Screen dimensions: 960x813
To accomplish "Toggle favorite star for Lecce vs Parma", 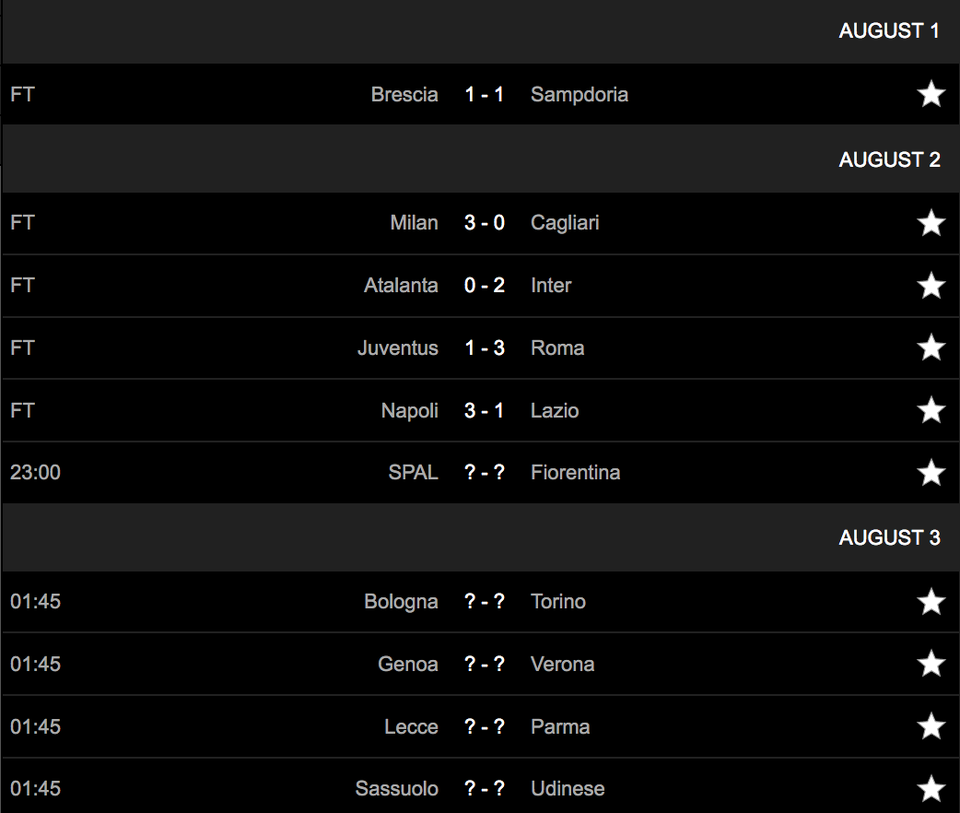I will coord(931,726).
